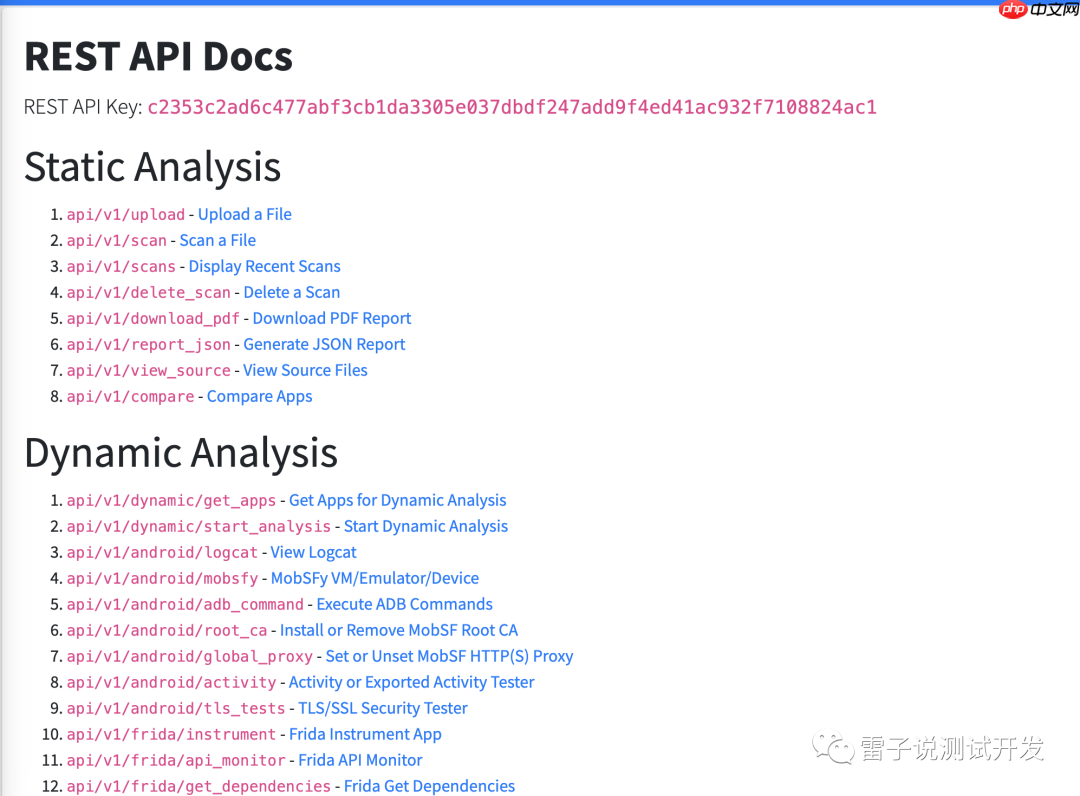This screenshot has height=796, width=1080.
Task: Open Set or Unset MobSF HTTP(S) Proxy link
Action: [449, 656]
